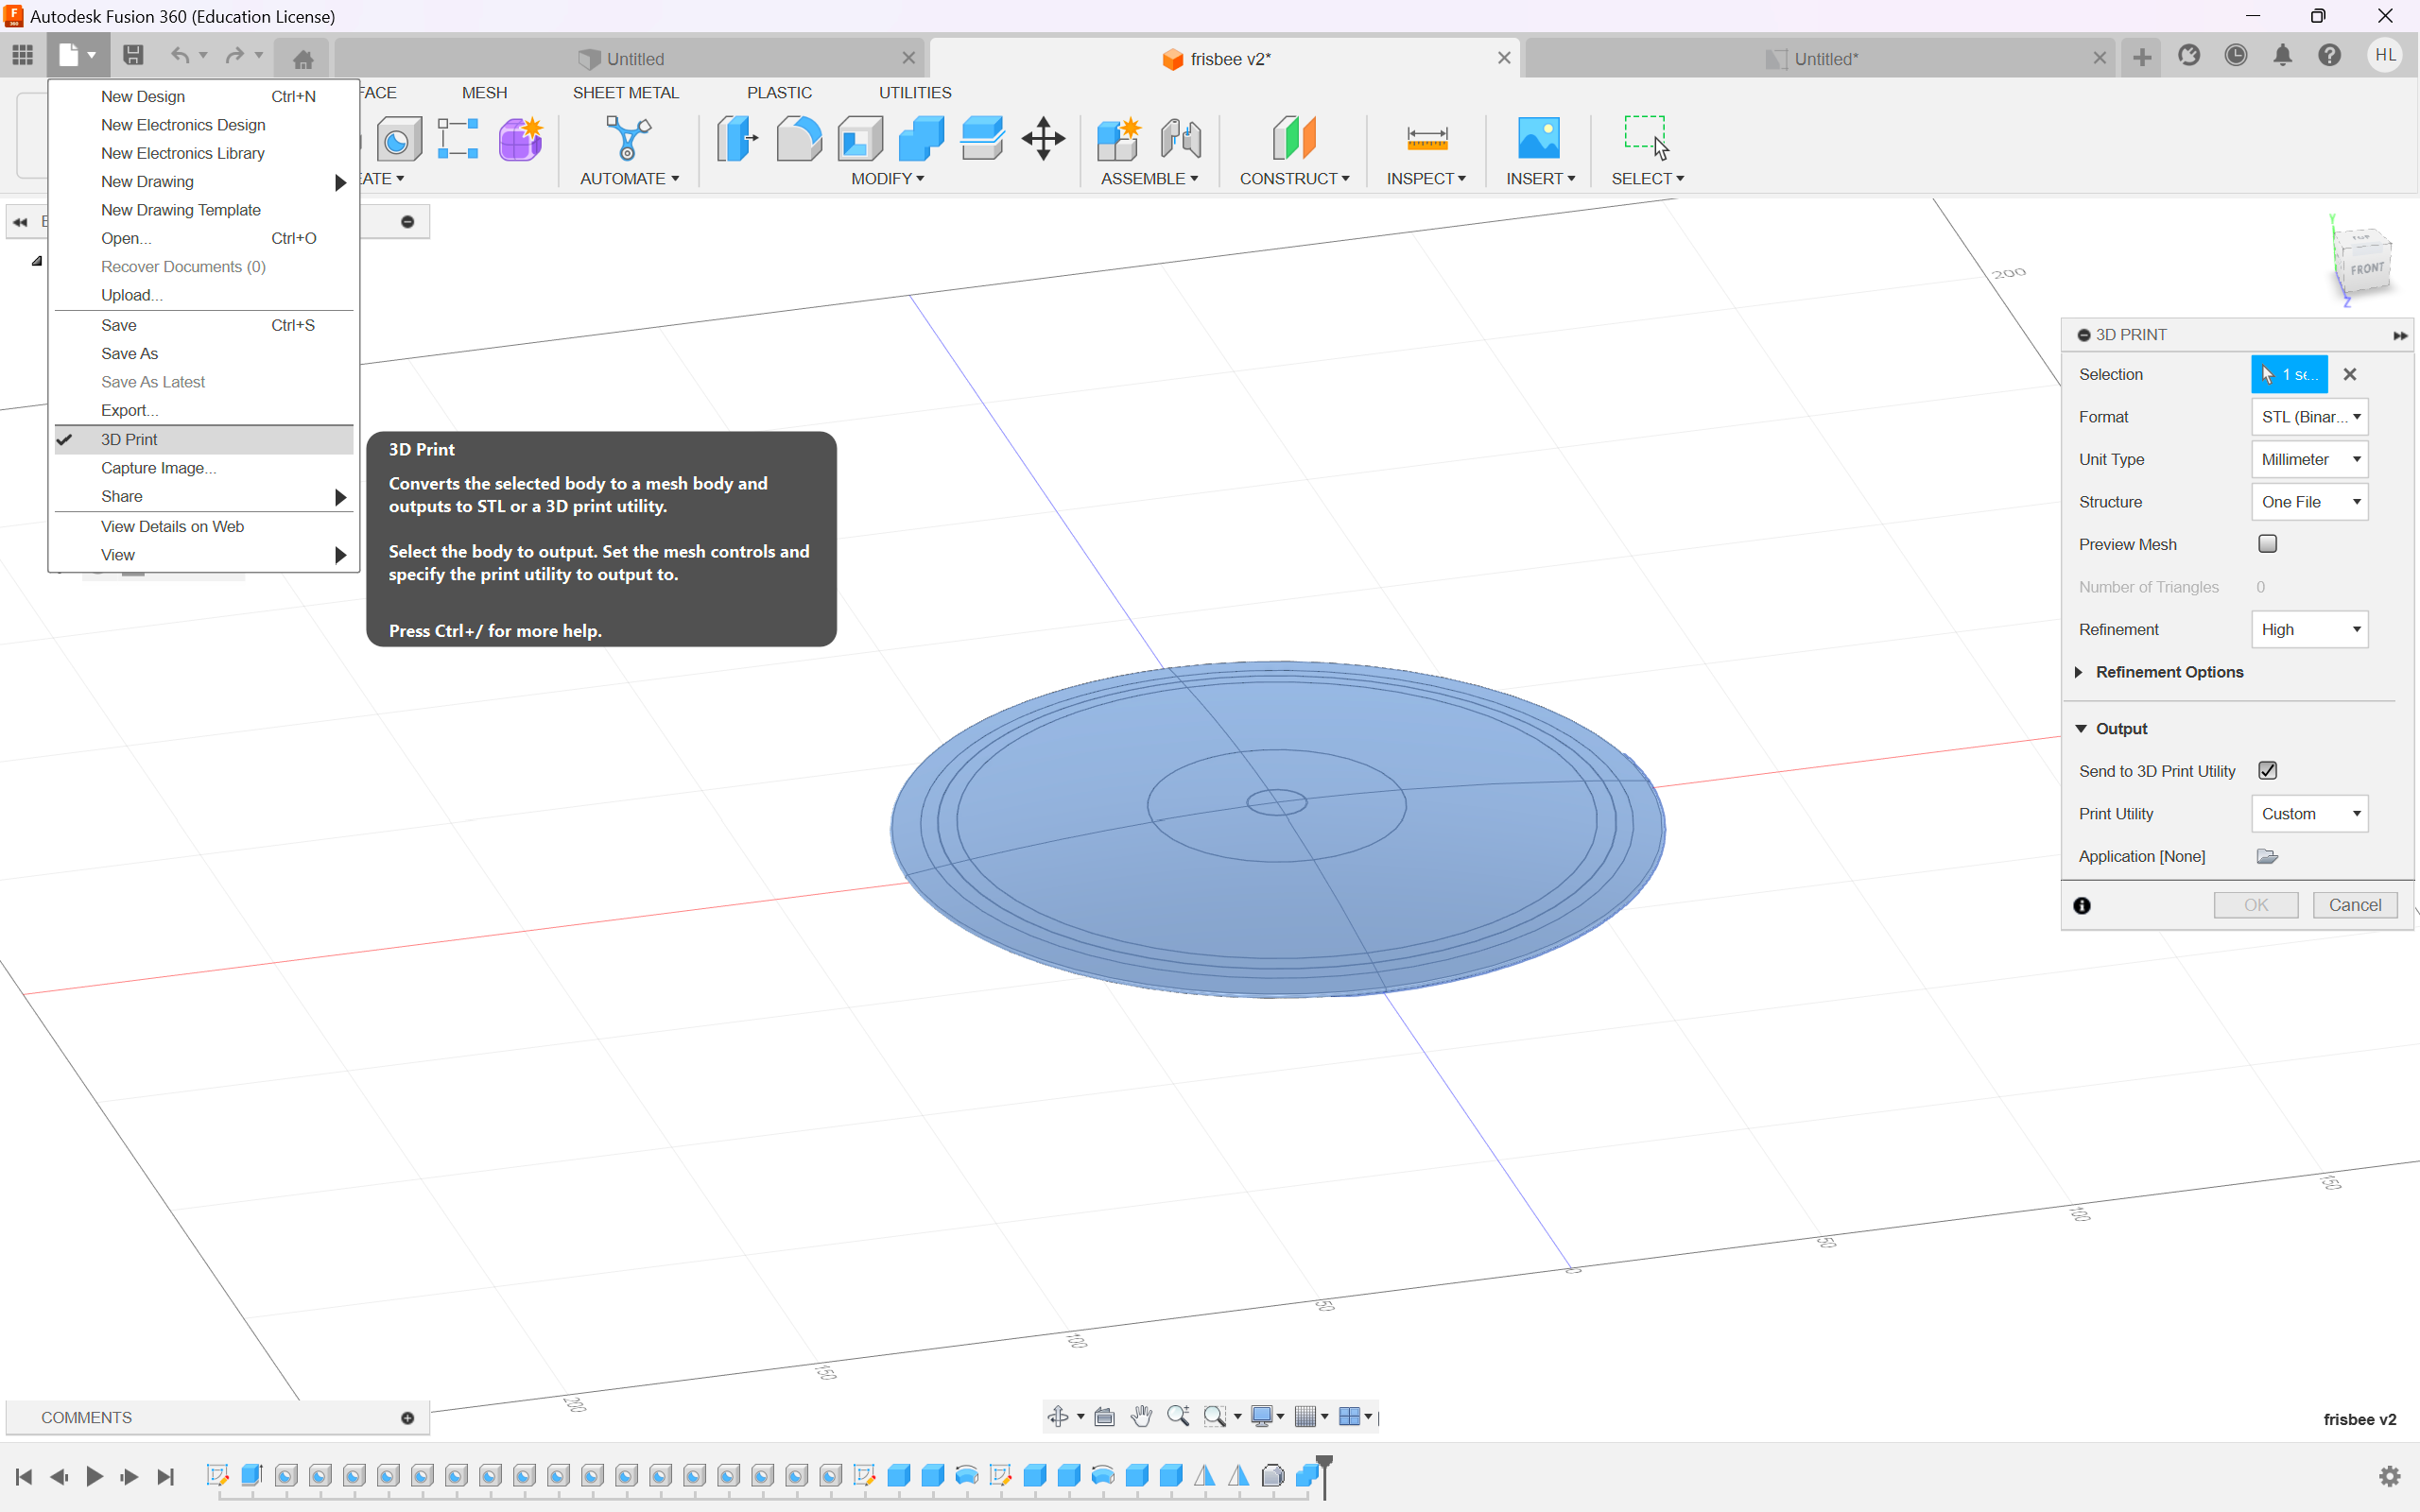Open the Format dropdown showing STL Binary

pyautogui.click(x=2309, y=416)
